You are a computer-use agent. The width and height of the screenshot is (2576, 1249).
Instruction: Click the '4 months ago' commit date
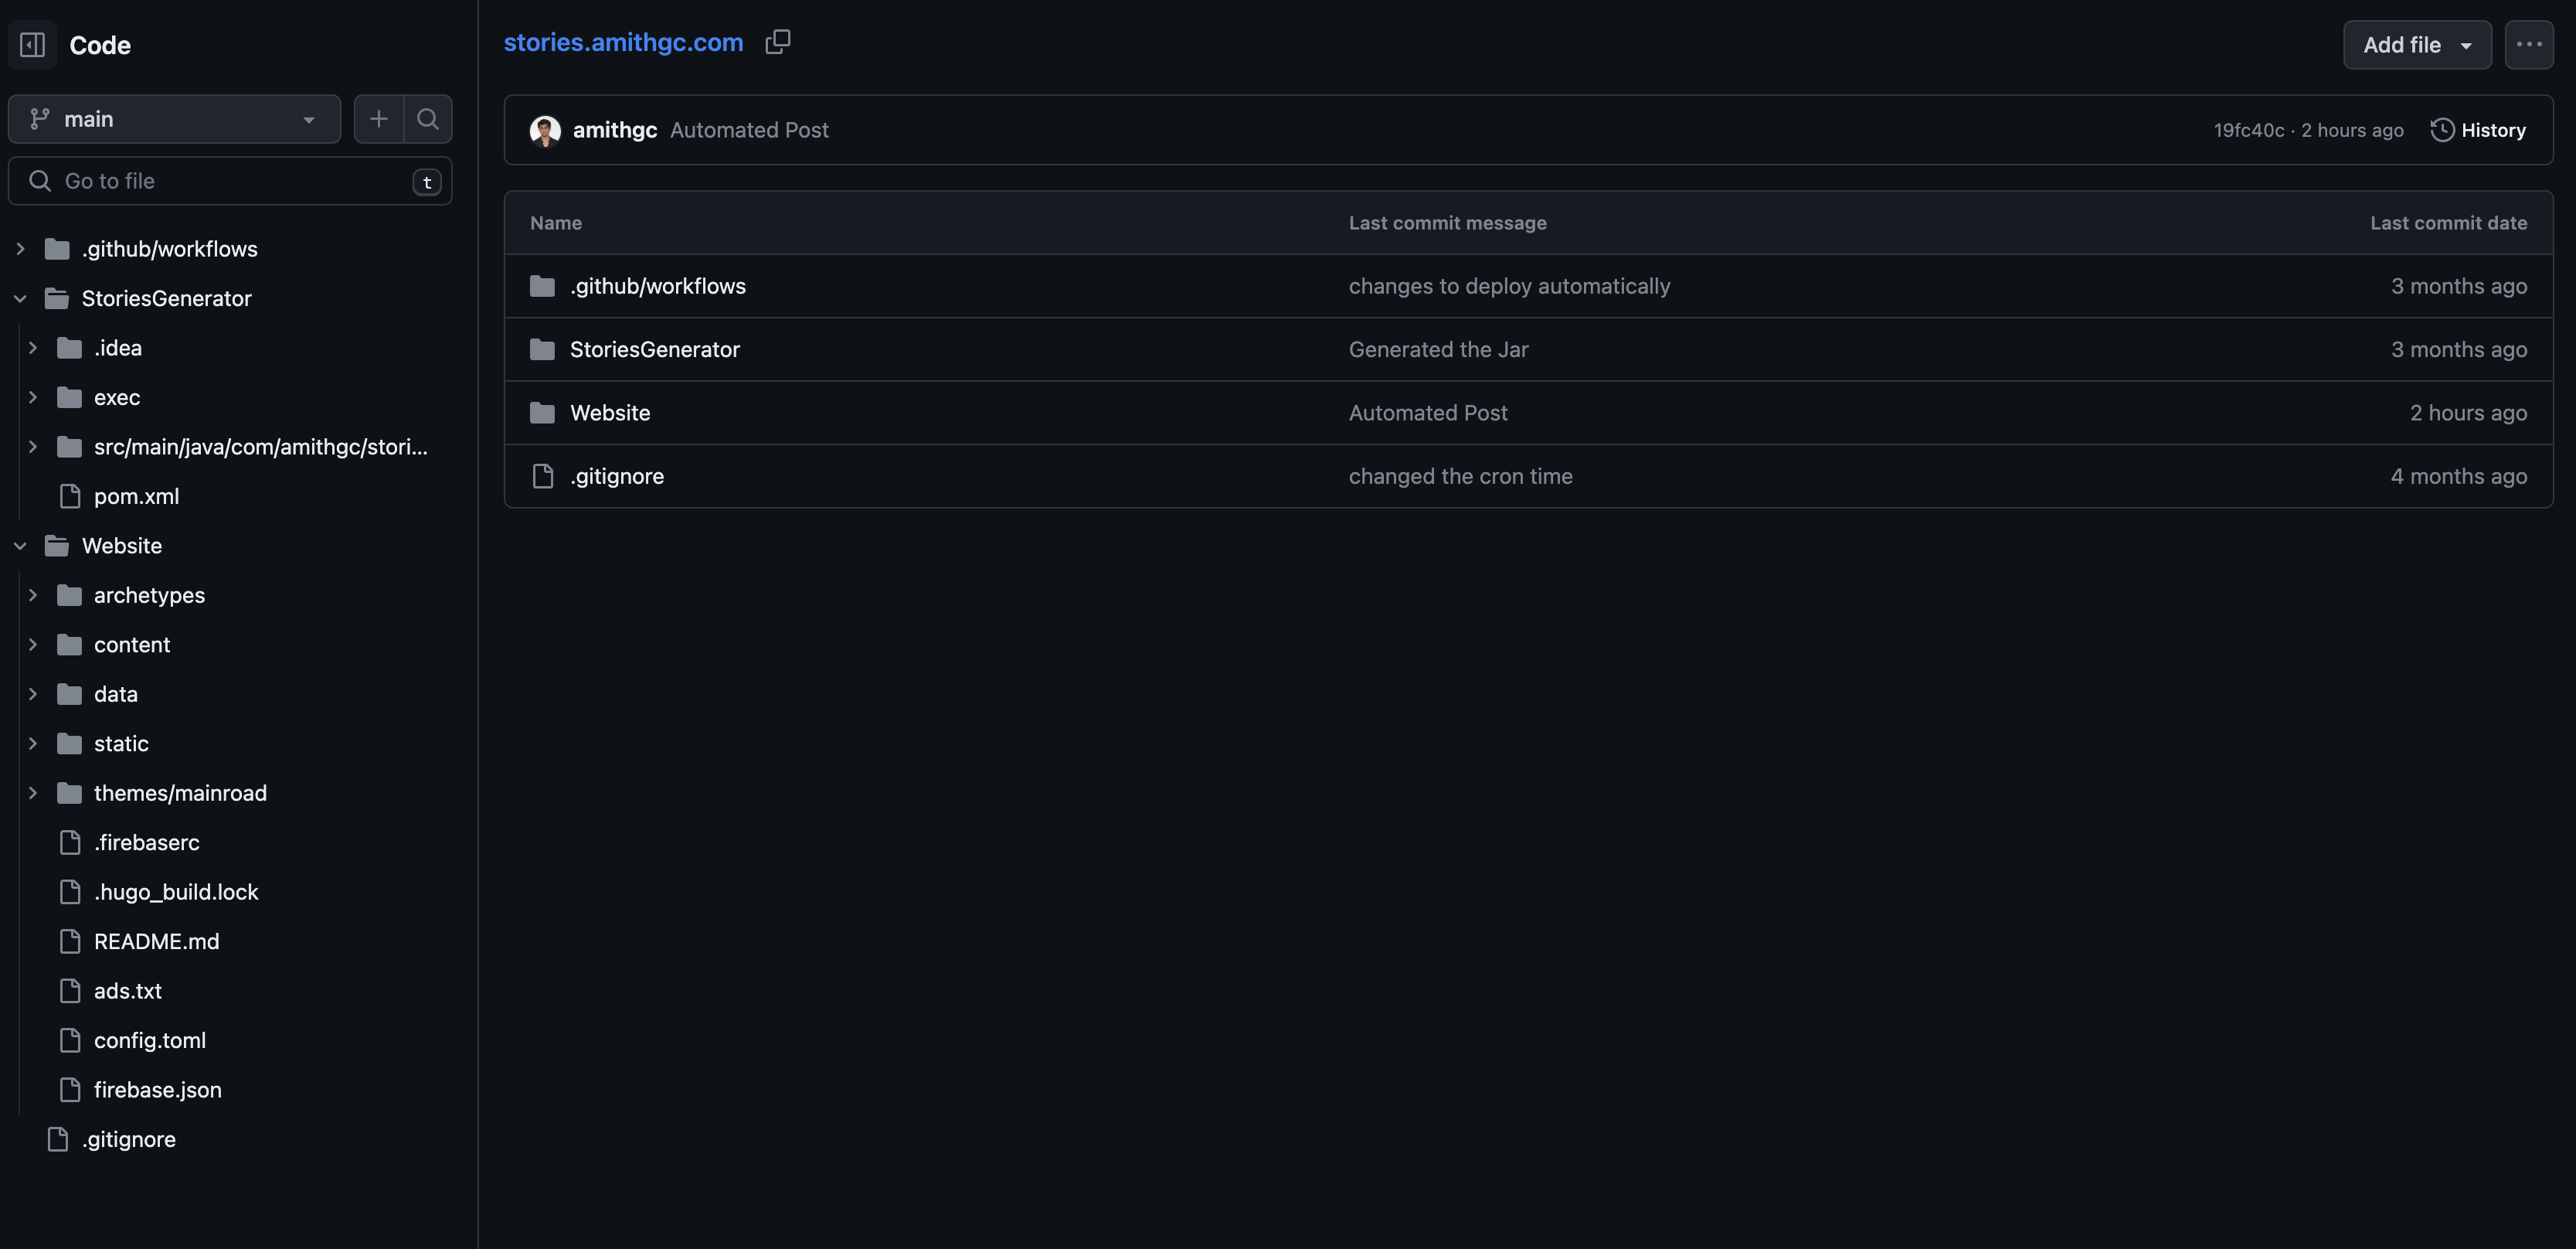pyautogui.click(x=2458, y=477)
